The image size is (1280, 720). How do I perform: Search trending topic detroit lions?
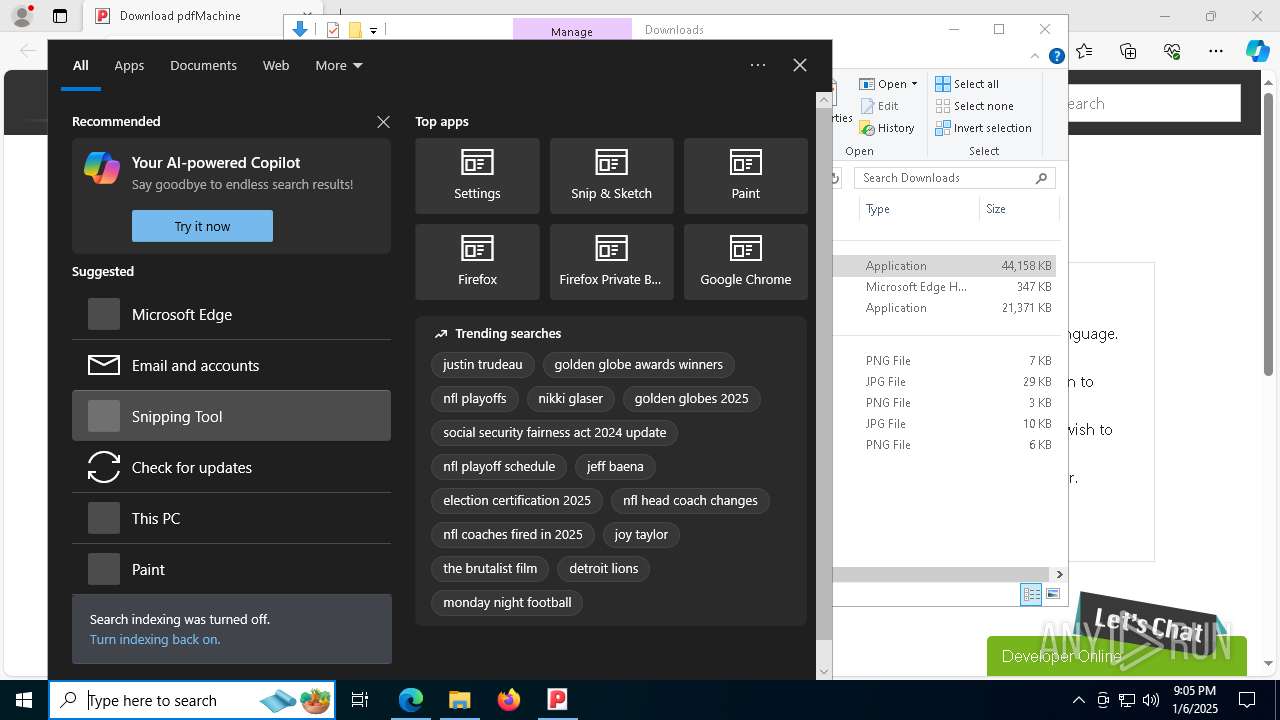point(603,568)
